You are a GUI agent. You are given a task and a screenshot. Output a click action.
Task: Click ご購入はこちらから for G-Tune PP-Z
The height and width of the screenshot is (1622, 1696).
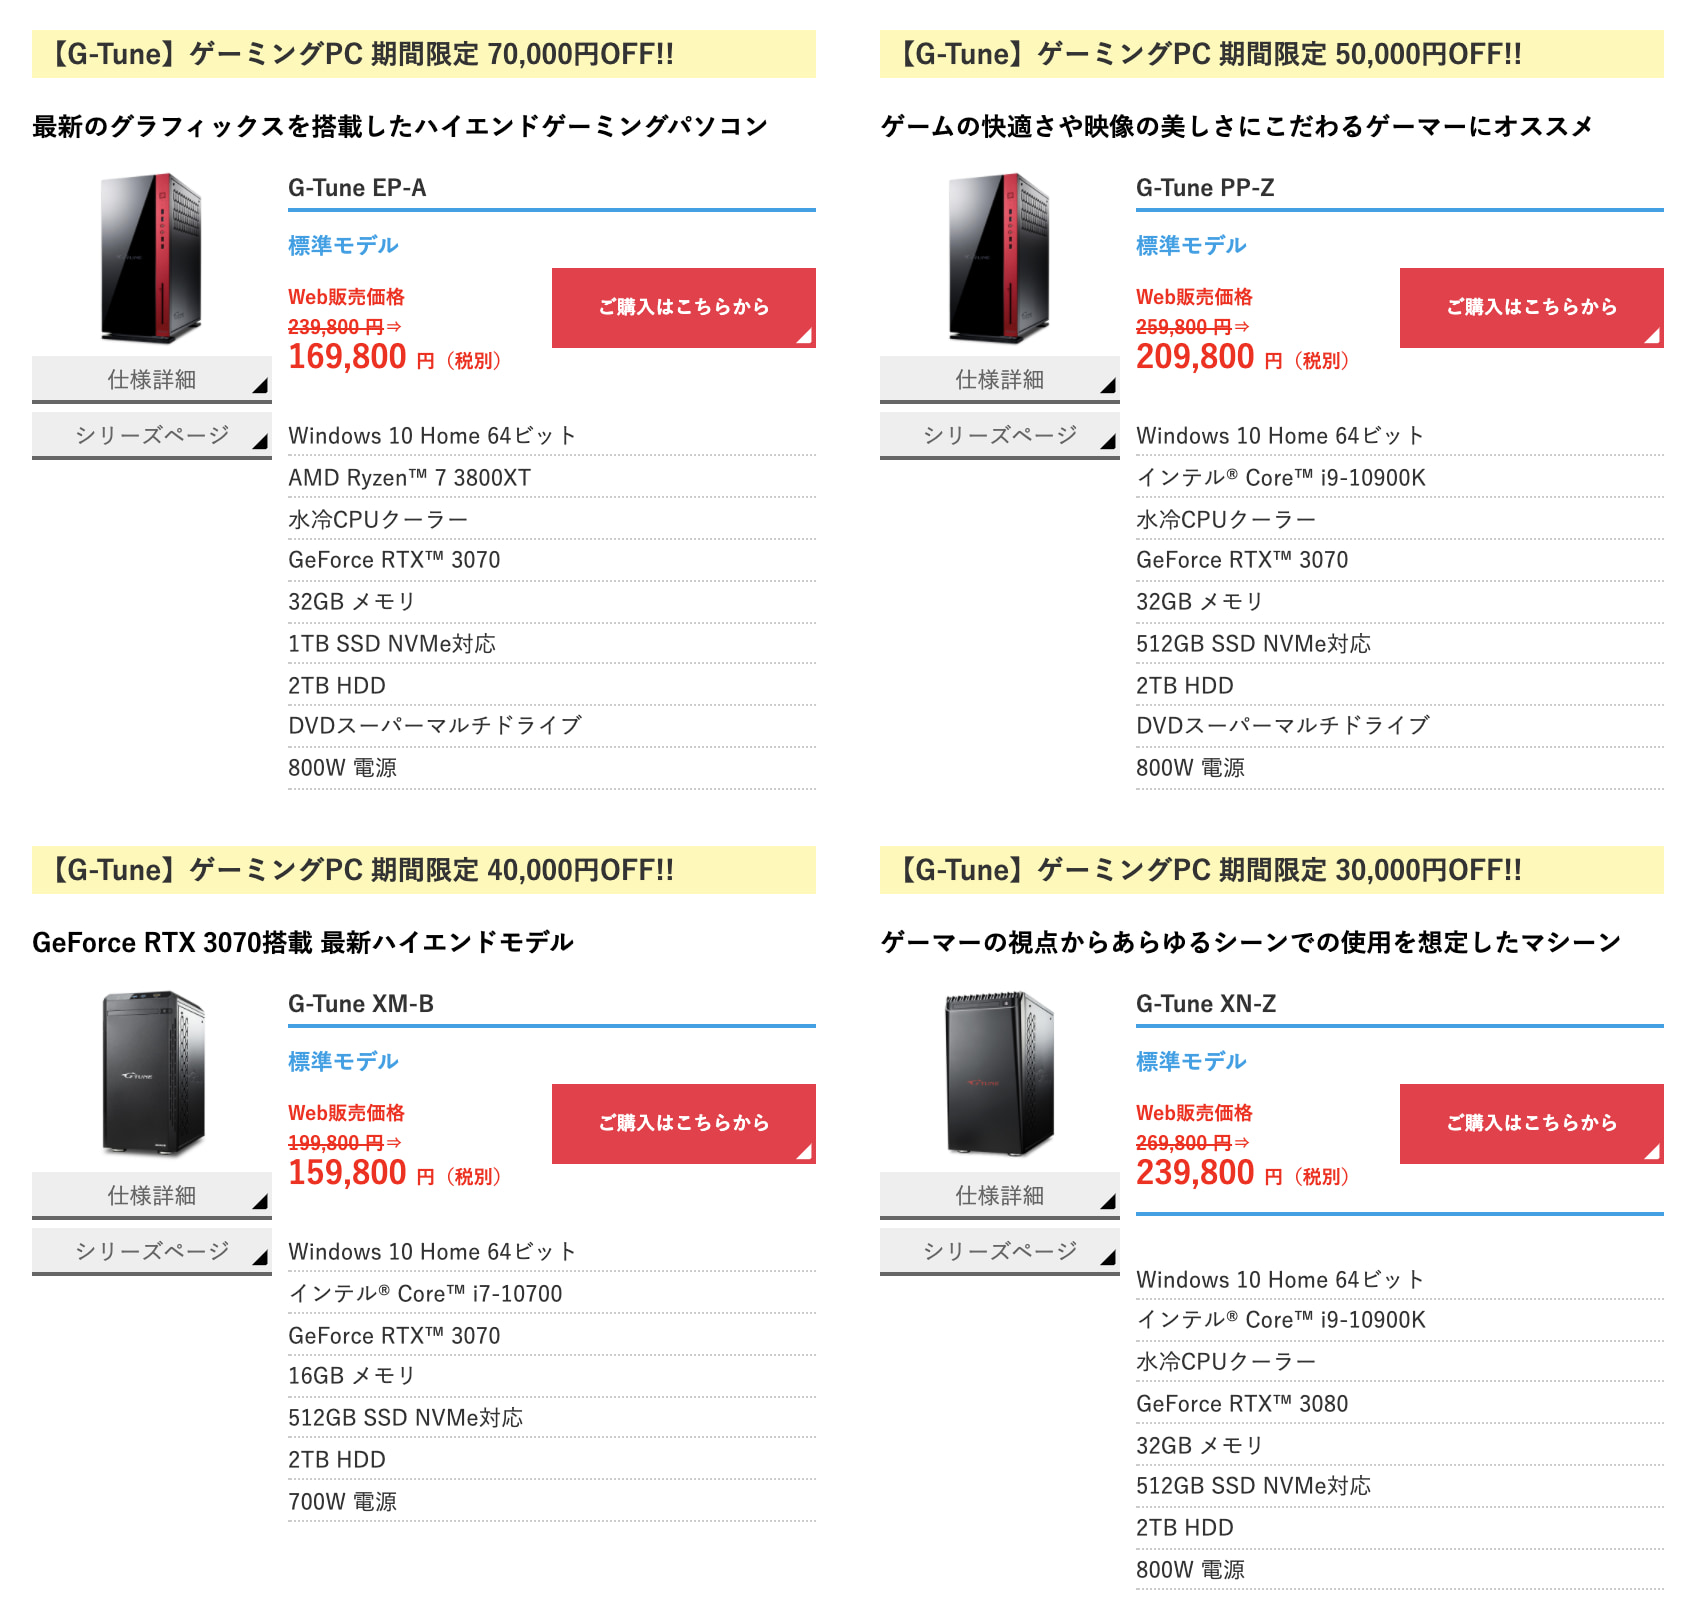coord(1532,308)
